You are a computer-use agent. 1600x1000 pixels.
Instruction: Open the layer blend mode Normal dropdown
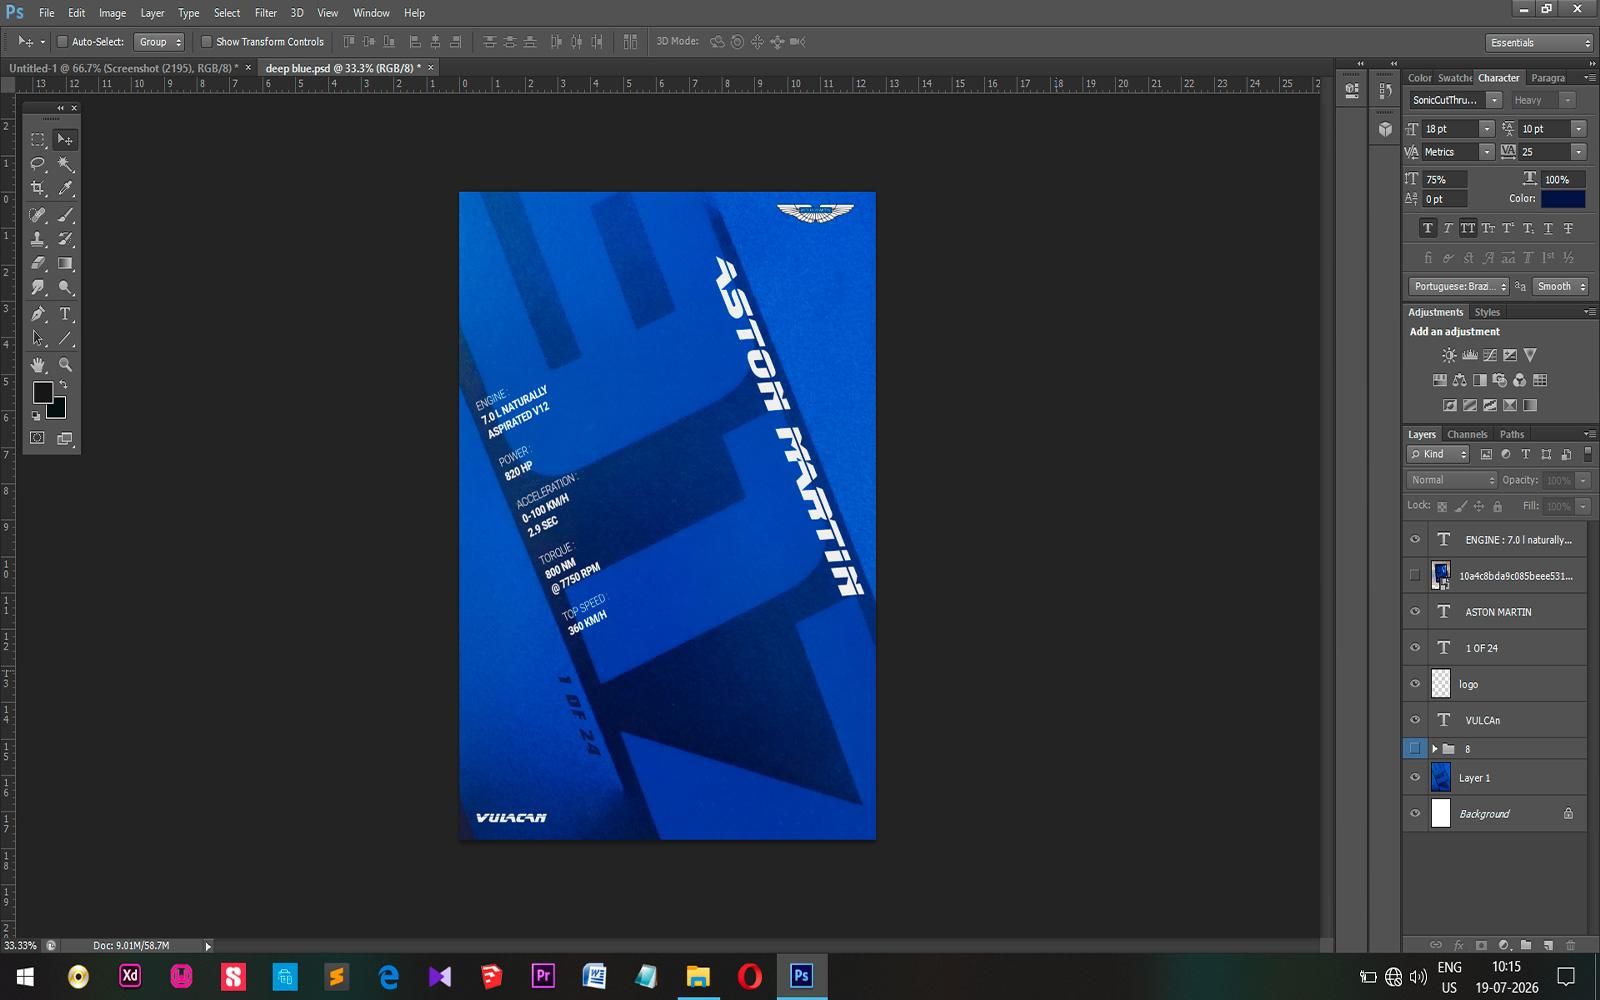click(1451, 480)
